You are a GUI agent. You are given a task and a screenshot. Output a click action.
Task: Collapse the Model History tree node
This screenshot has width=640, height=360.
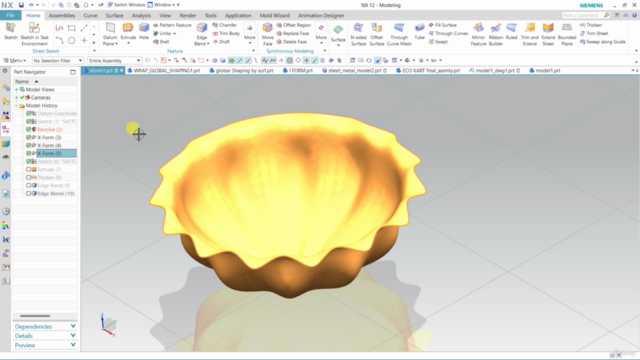point(17,105)
